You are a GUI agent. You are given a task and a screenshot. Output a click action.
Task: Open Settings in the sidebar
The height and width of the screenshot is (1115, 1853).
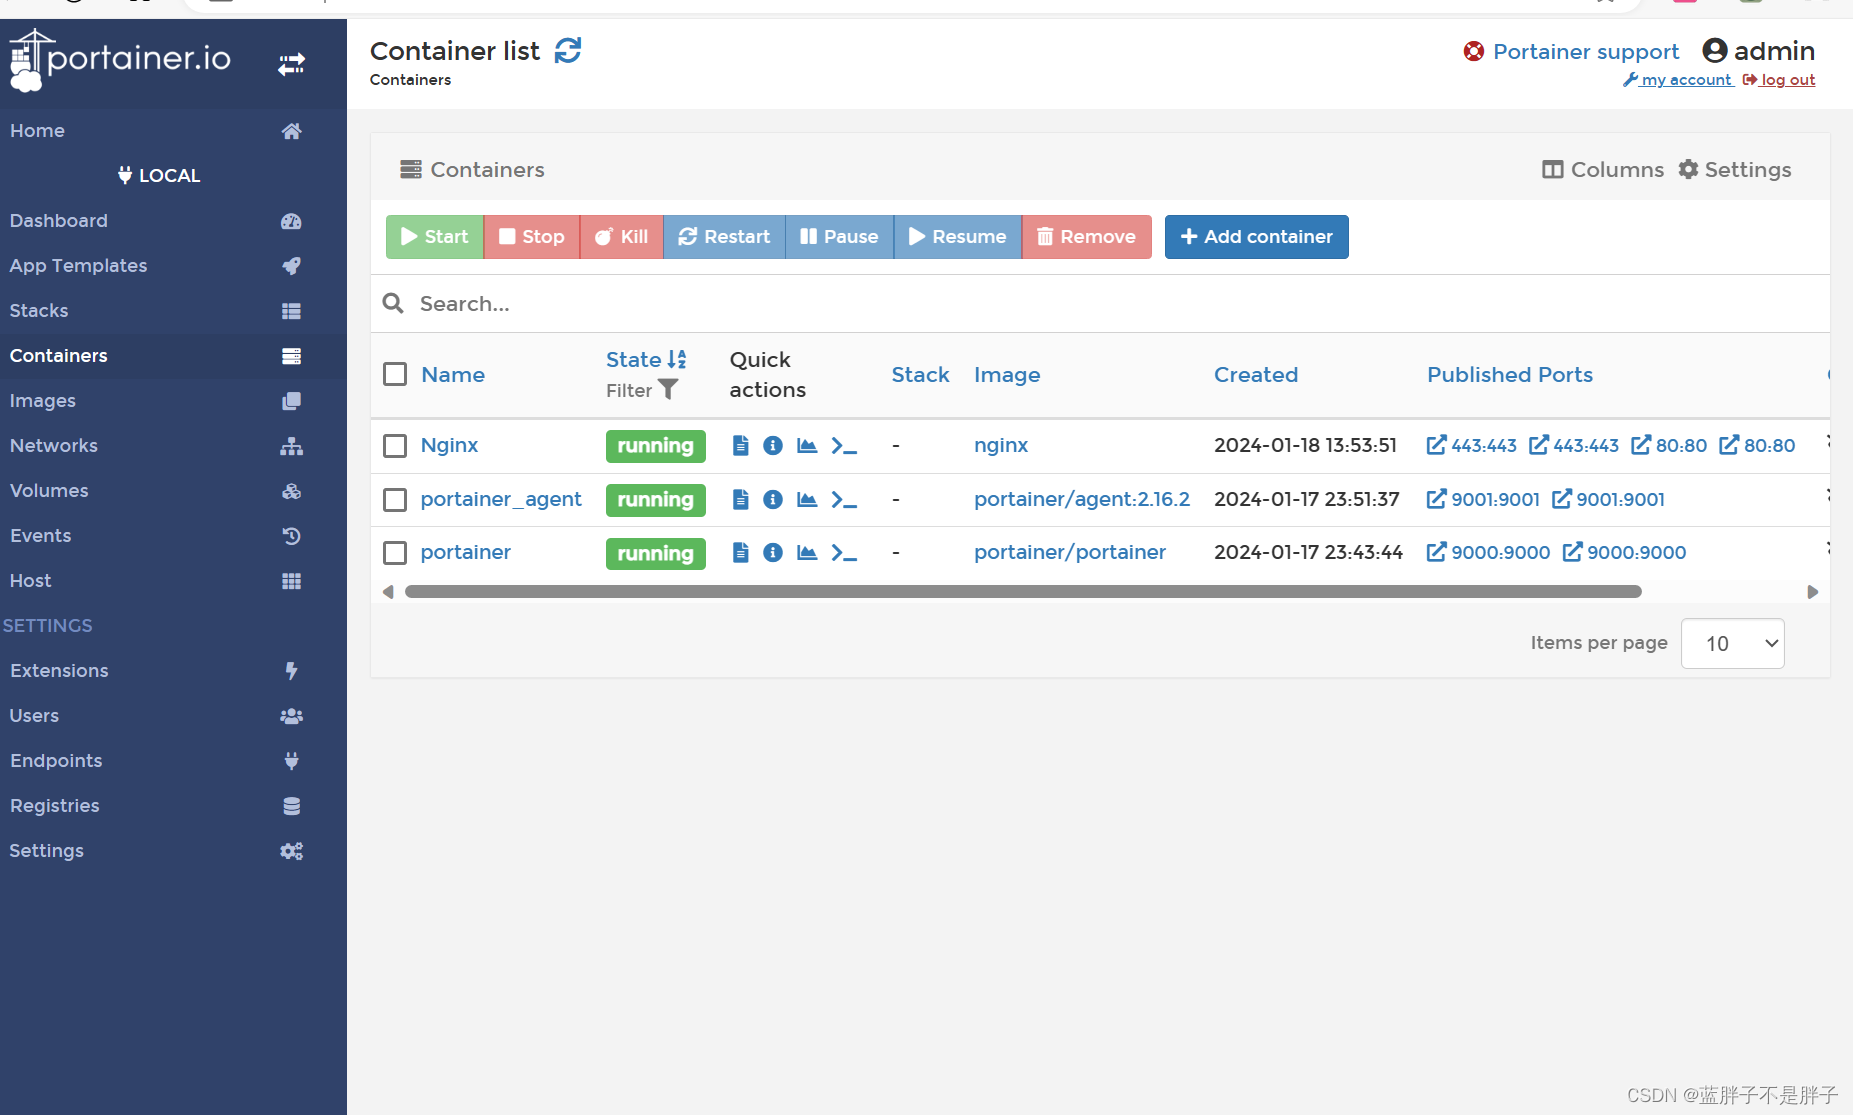tap(173, 851)
